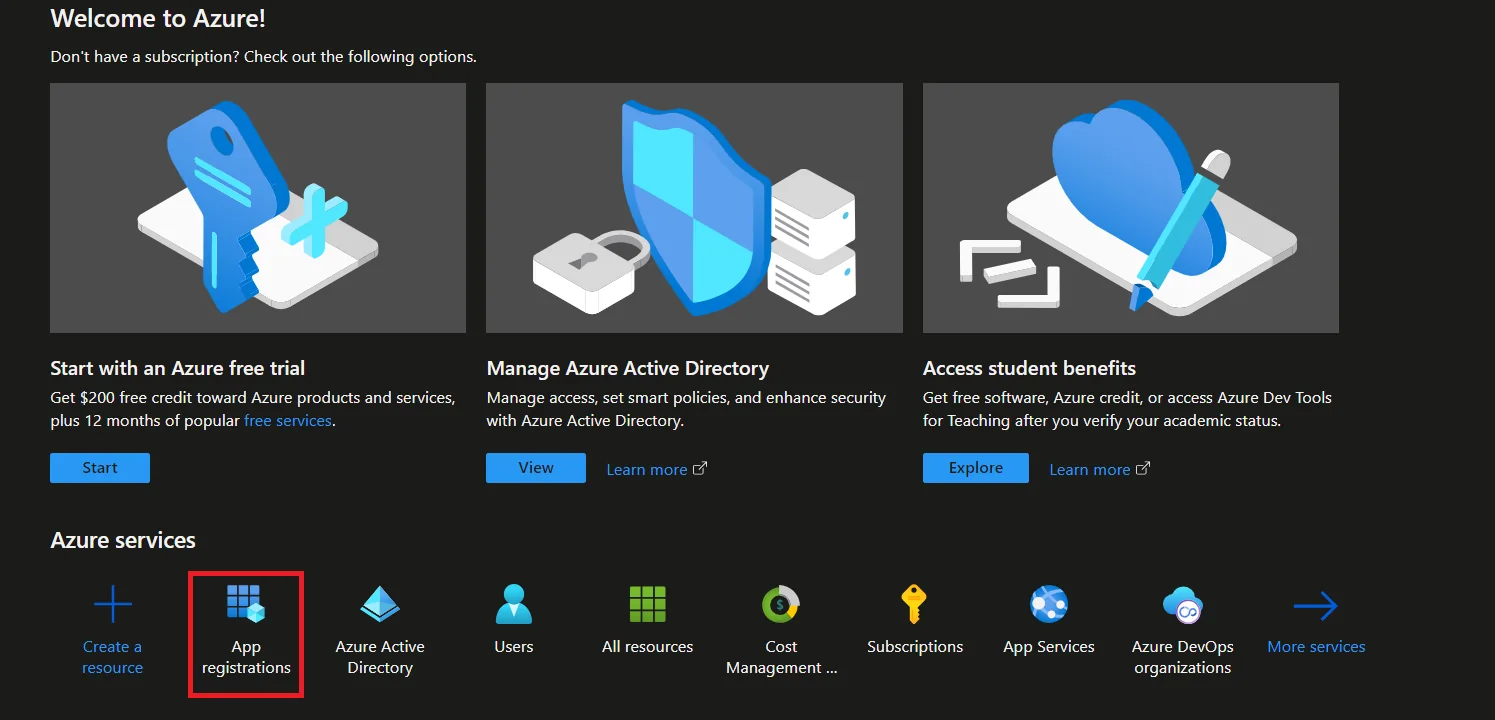Click the More services arrow icon
The image size is (1495, 720).
1316,605
